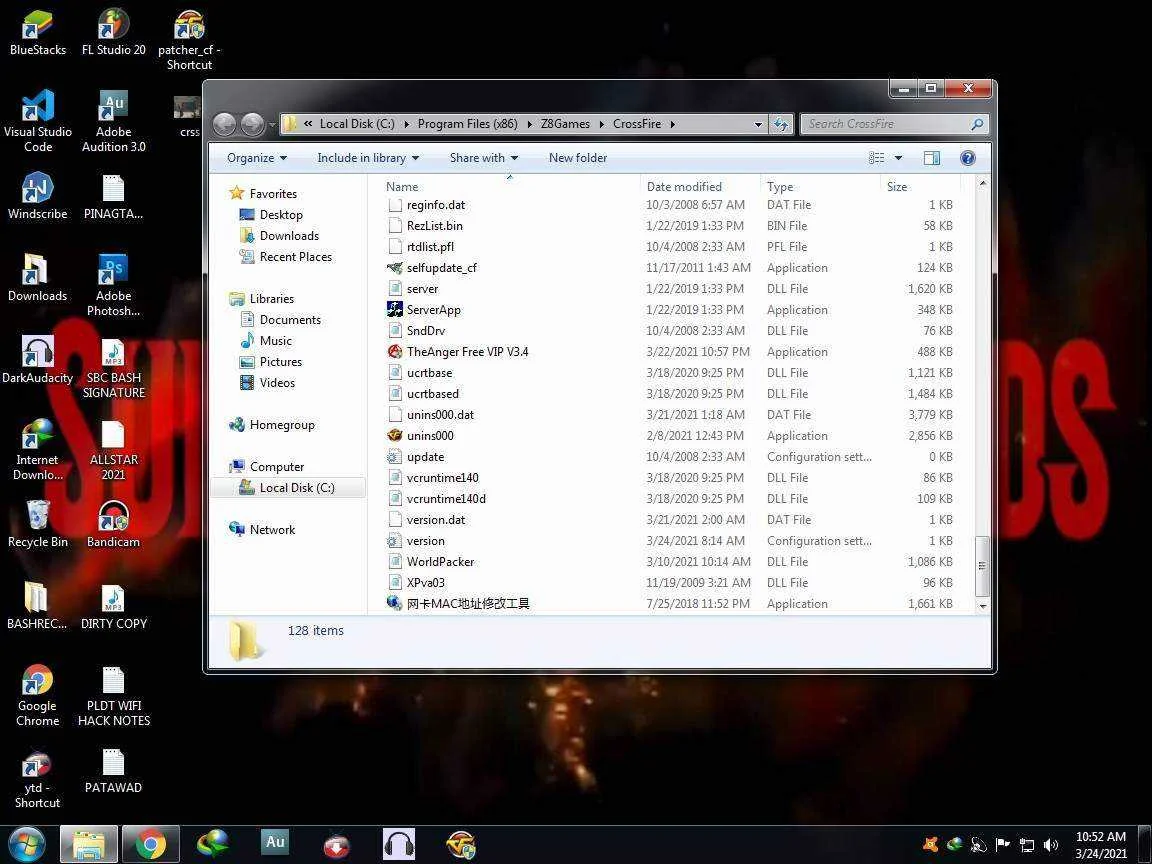Click the Explorer back navigation arrow

coord(225,124)
